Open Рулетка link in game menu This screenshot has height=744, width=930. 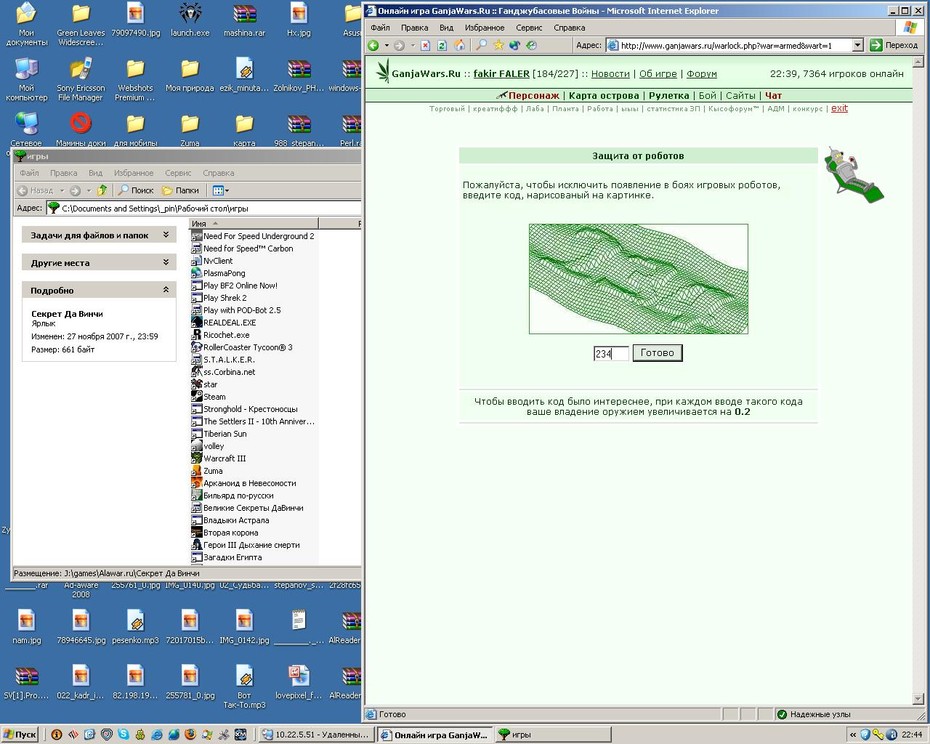[668, 96]
